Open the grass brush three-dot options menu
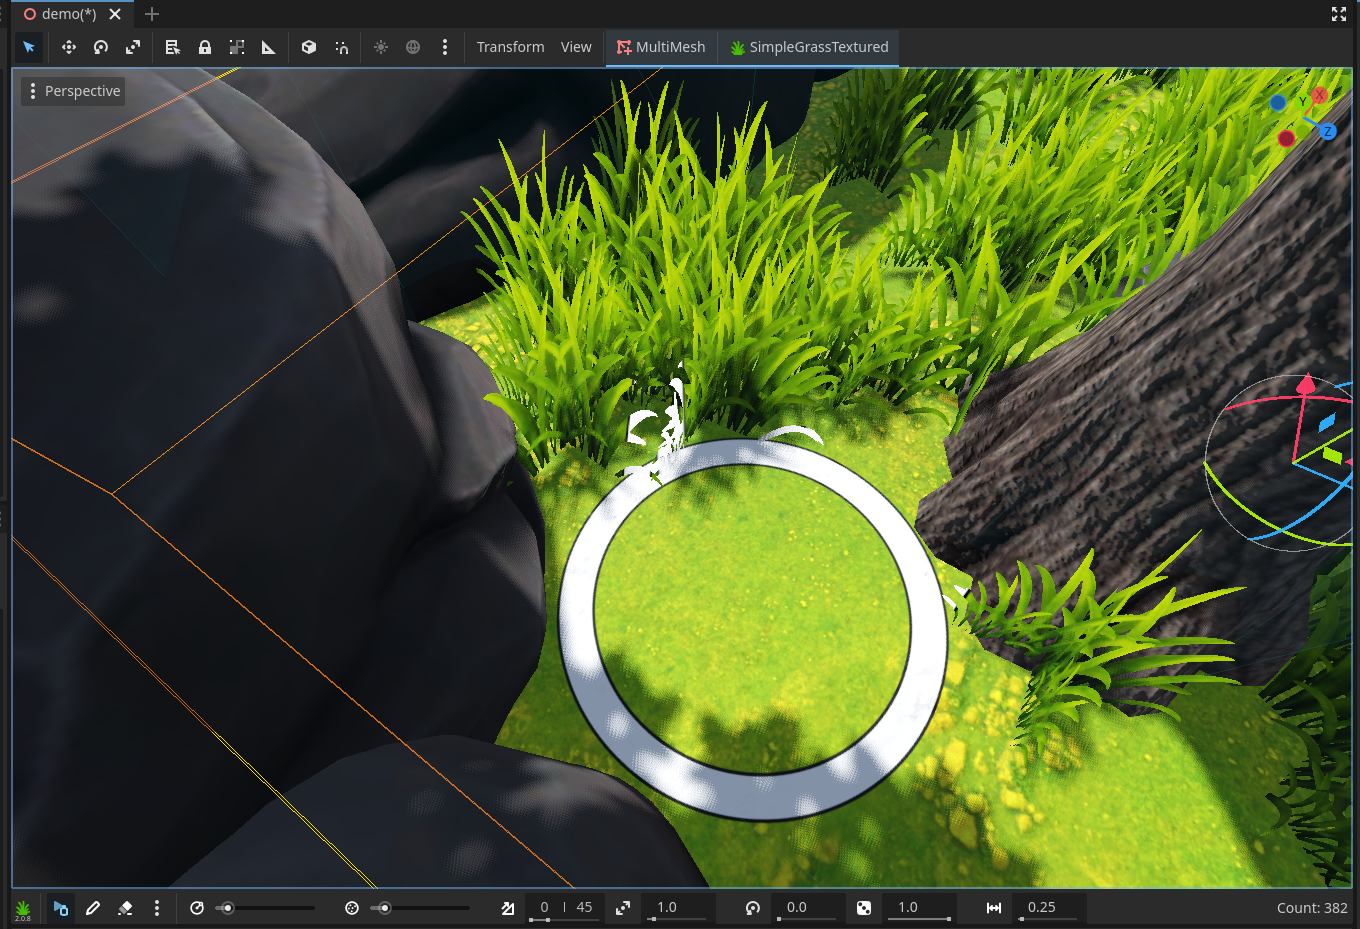The height and width of the screenshot is (929, 1360). click(x=157, y=908)
